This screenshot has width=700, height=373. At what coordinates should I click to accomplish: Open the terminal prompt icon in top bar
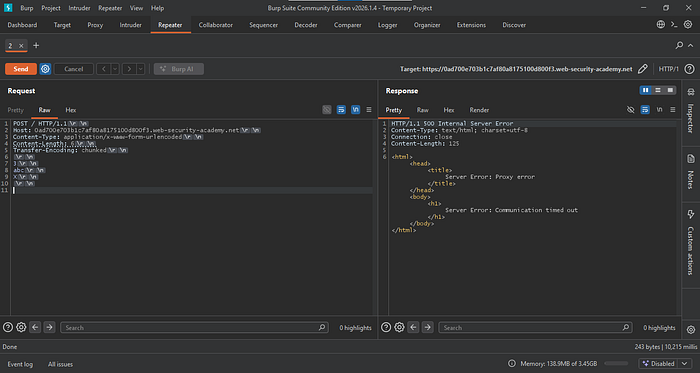[674, 25]
